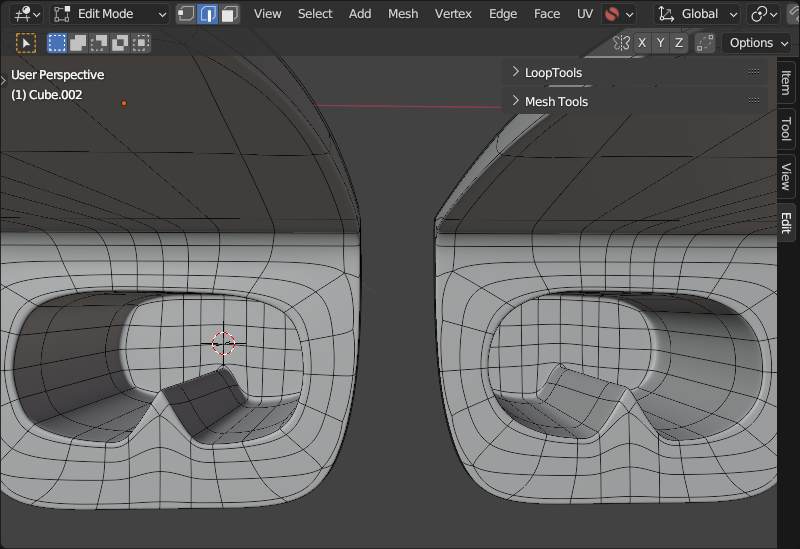Click the User Perspective text
800x549 pixels.
click(x=58, y=75)
